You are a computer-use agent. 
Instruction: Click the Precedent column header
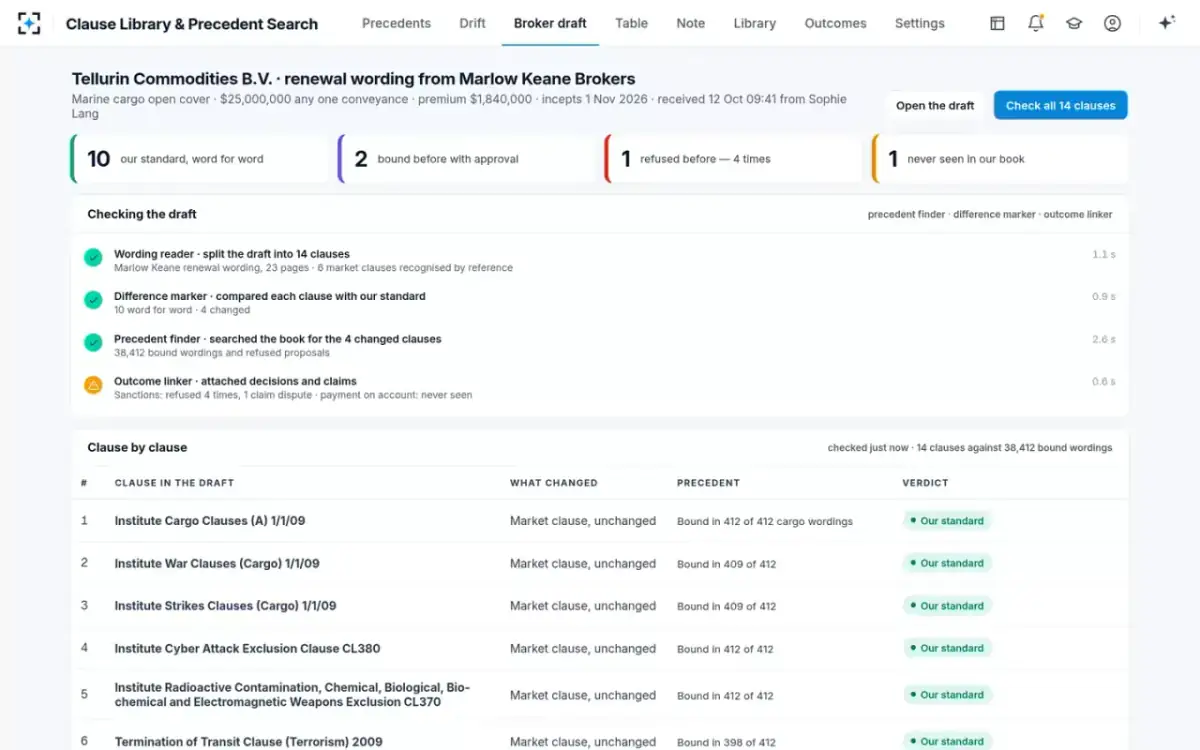(x=708, y=483)
